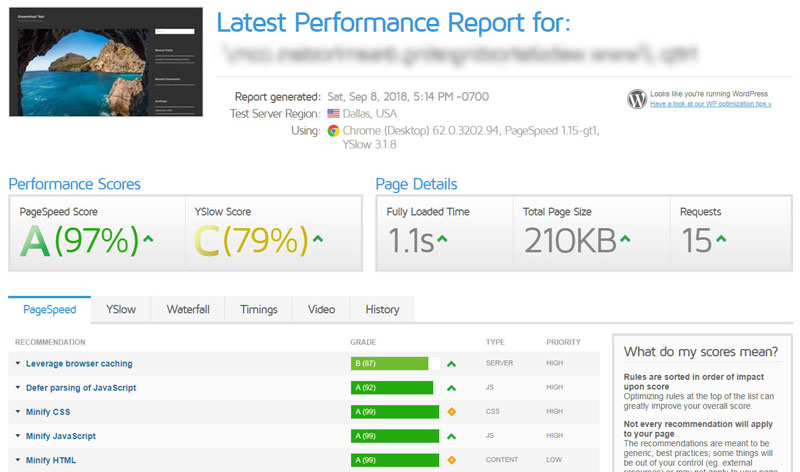Click What do my scores mean heading
Viewport: 800px width, 472px height.
point(701,352)
